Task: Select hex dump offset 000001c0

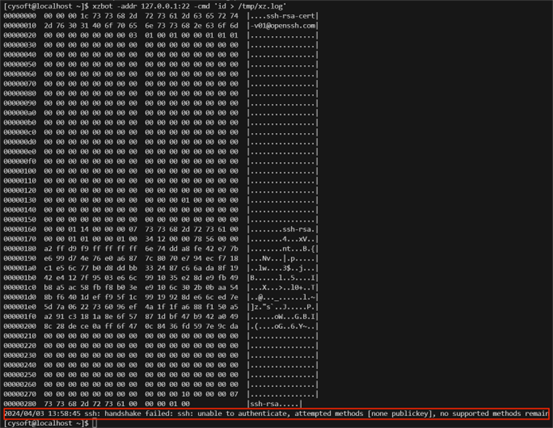Action: click(20, 287)
